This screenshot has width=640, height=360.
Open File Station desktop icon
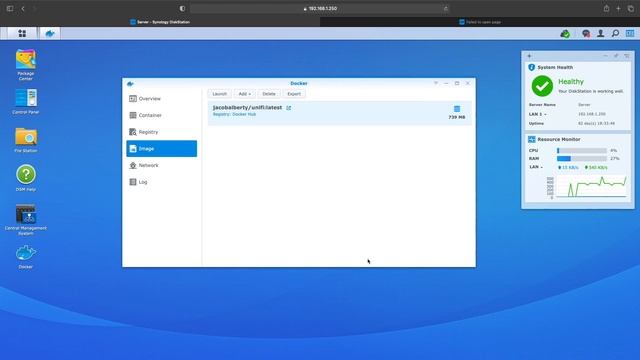[26, 140]
